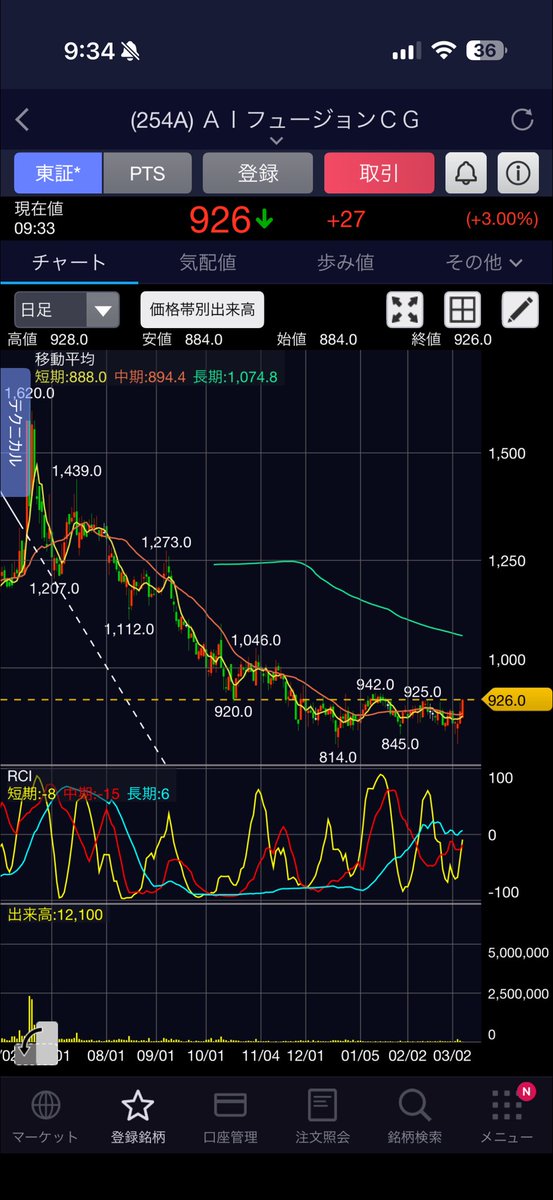Switch to the PTS market toggle
Screen dimensions: 553x1200
[147, 173]
